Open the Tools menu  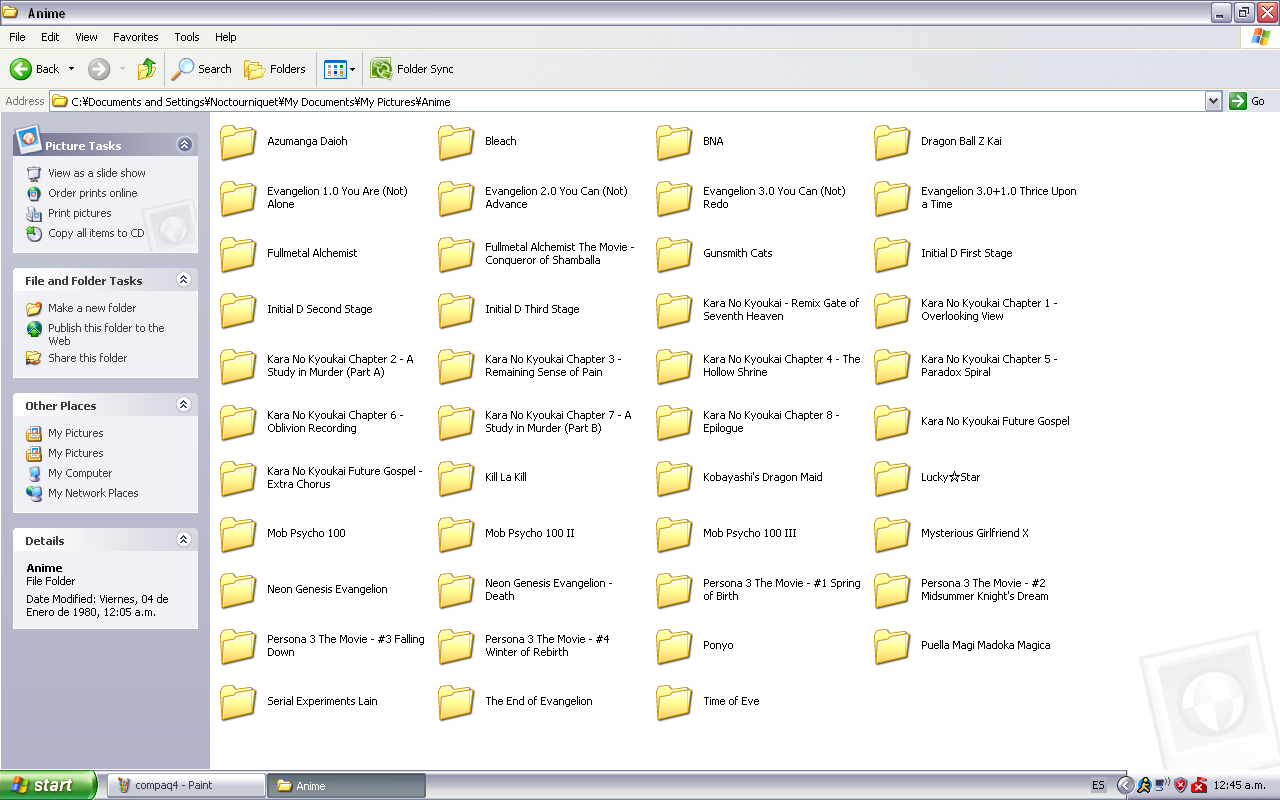tap(187, 37)
